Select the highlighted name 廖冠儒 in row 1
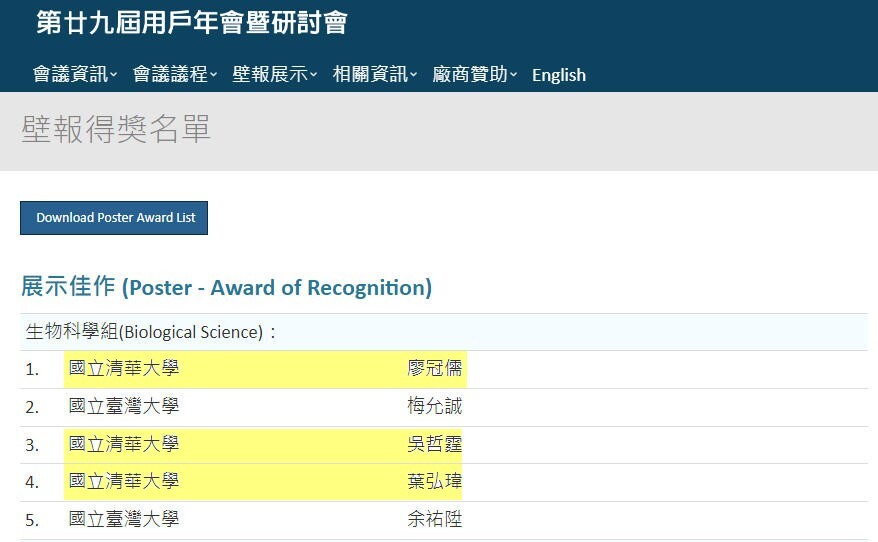The height and width of the screenshot is (542, 878). [435, 369]
